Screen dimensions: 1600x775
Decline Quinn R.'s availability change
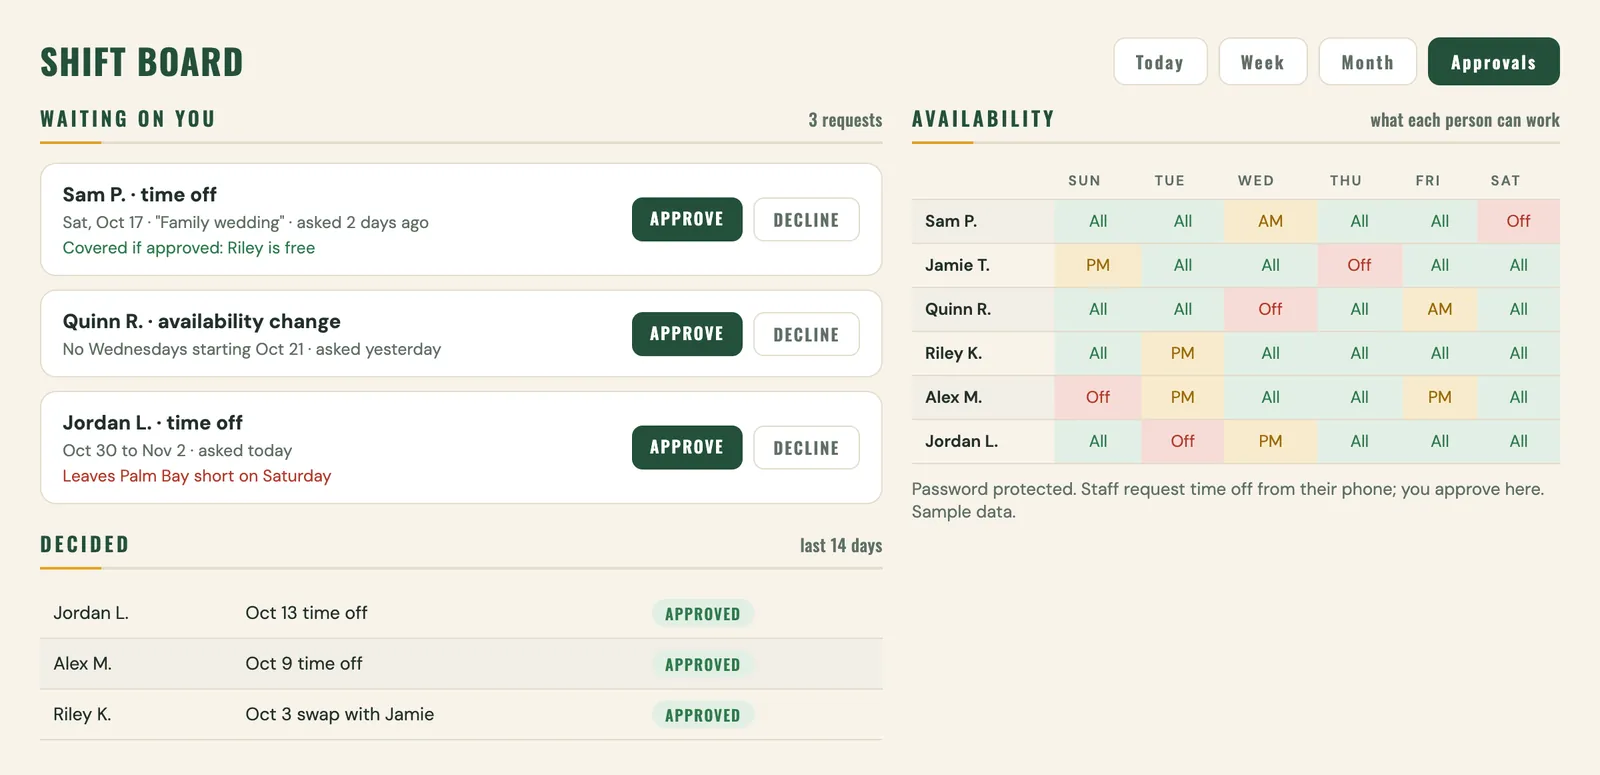806,334
